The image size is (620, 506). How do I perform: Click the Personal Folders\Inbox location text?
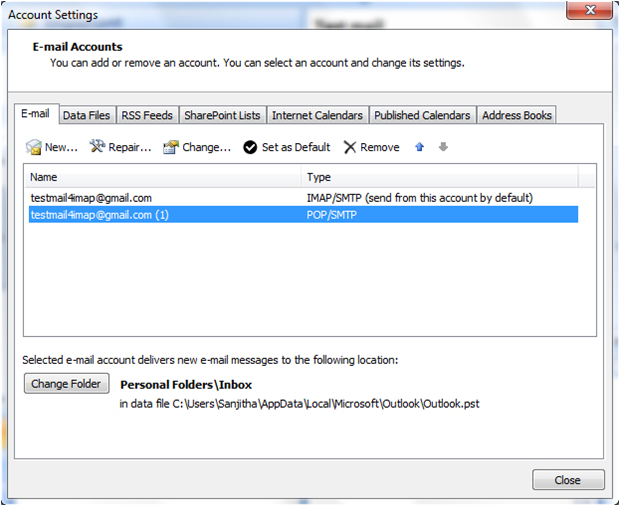tap(186, 385)
